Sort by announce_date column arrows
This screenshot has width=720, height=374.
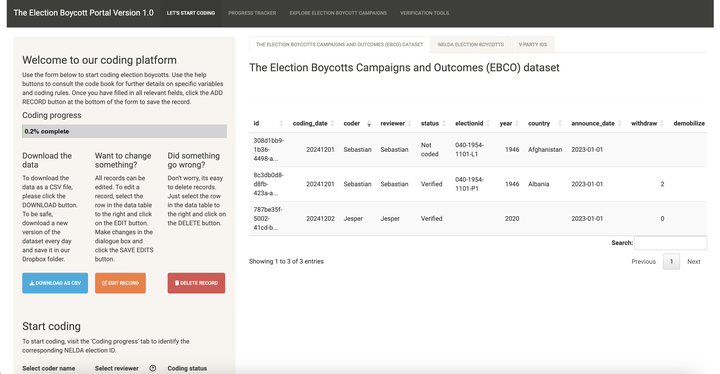pos(619,123)
